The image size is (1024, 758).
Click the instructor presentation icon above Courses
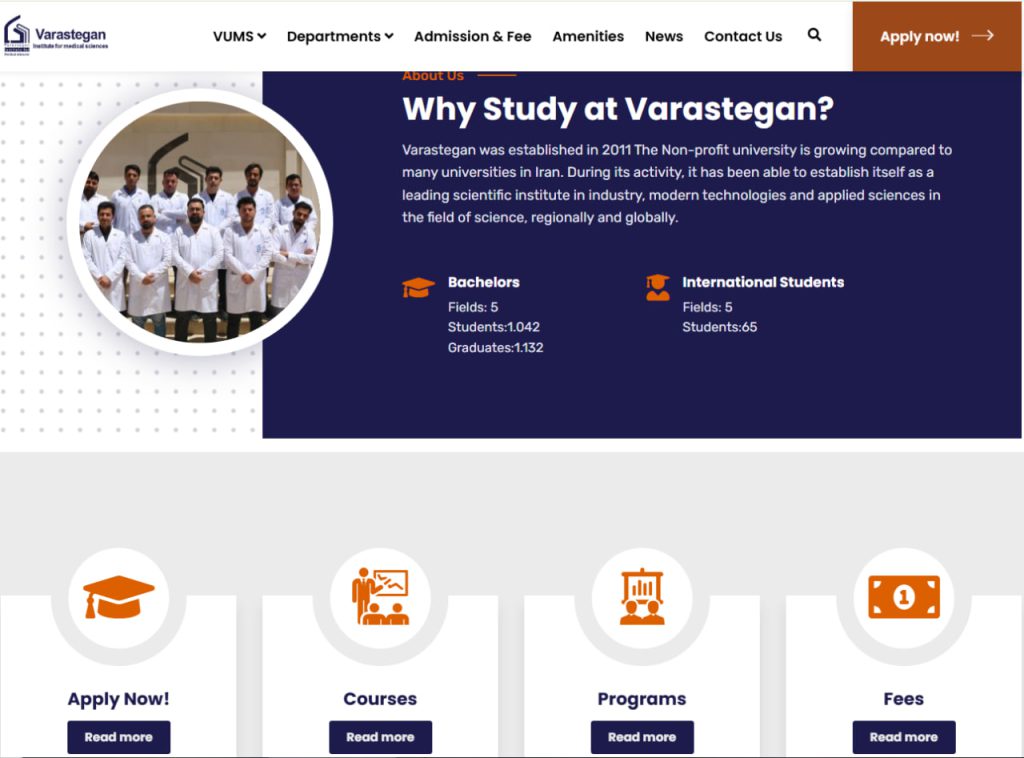click(x=380, y=597)
